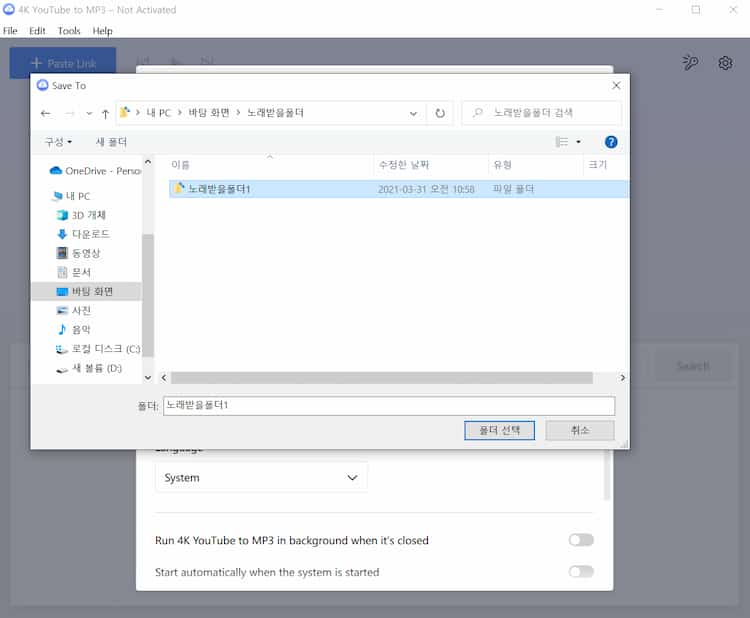The image size is (750, 618).
Task: Create a new folder with 새 폴더
Action: tap(111, 142)
